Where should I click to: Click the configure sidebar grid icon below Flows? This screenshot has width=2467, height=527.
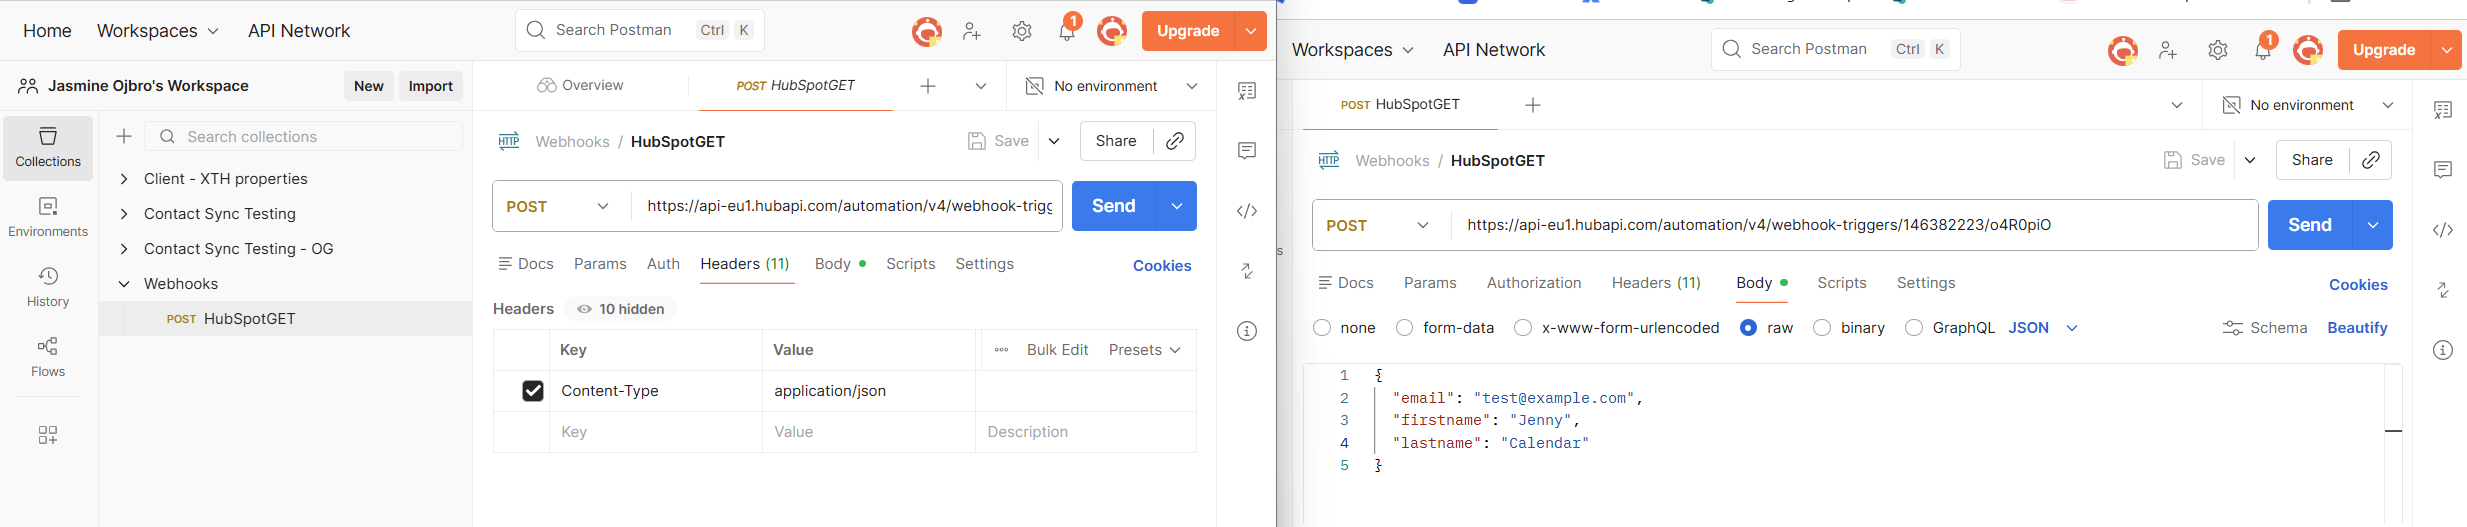(48, 435)
